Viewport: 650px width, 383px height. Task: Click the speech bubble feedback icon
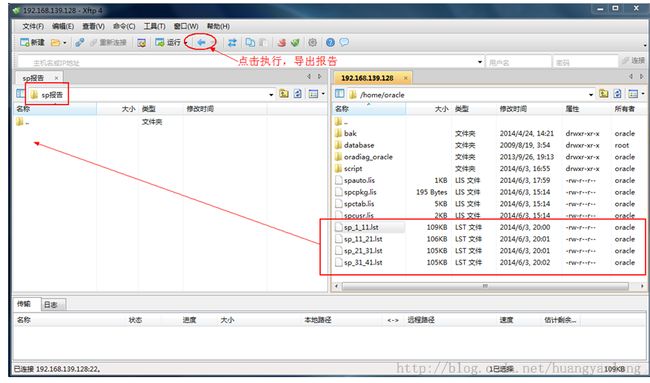coord(344,42)
